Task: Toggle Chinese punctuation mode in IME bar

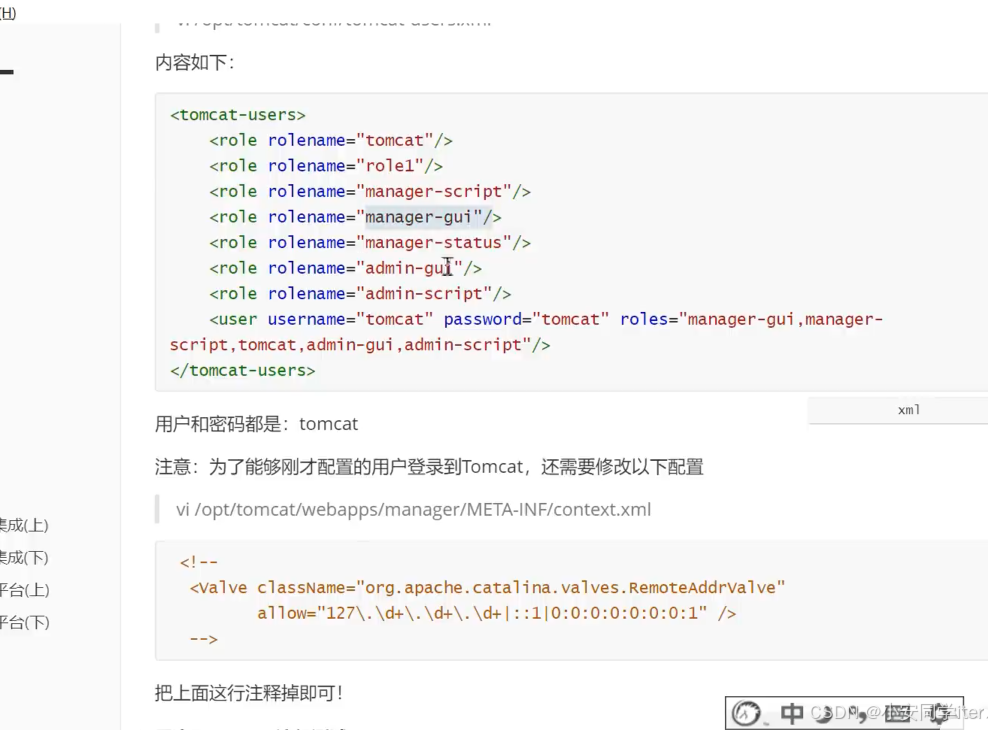Action: coord(859,714)
